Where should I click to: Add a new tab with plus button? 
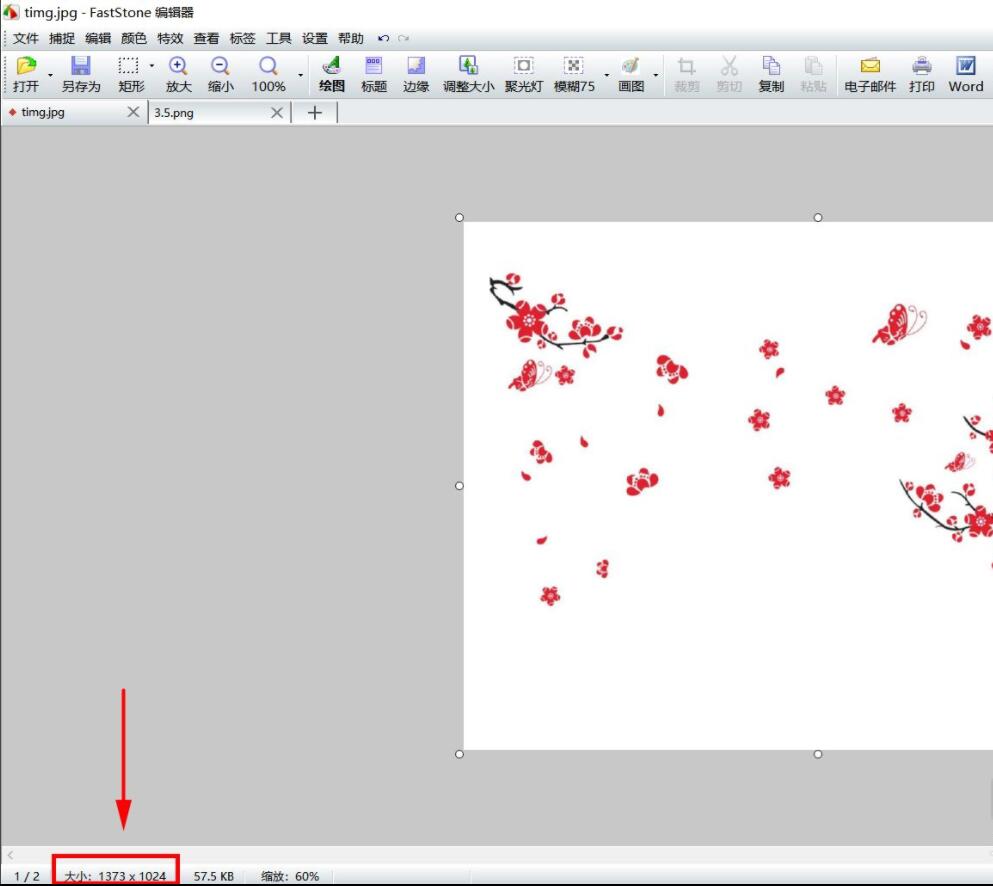pyautogui.click(x=315, y=113)
